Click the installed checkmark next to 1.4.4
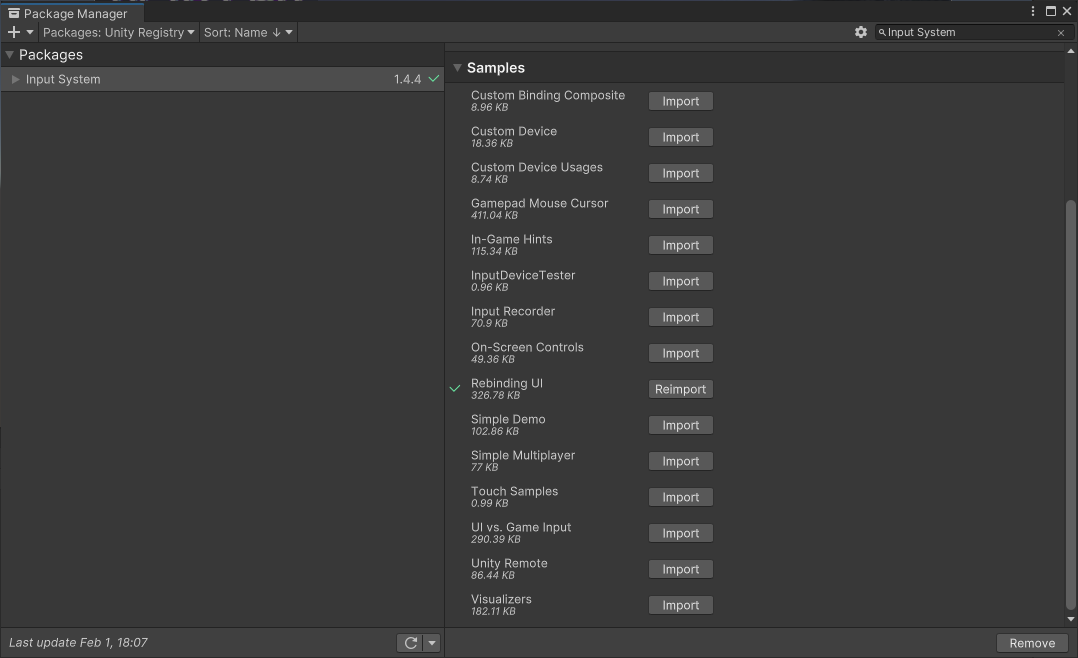Image resolution: width=1078 pixels, height=658 pixels. point(434,79)
